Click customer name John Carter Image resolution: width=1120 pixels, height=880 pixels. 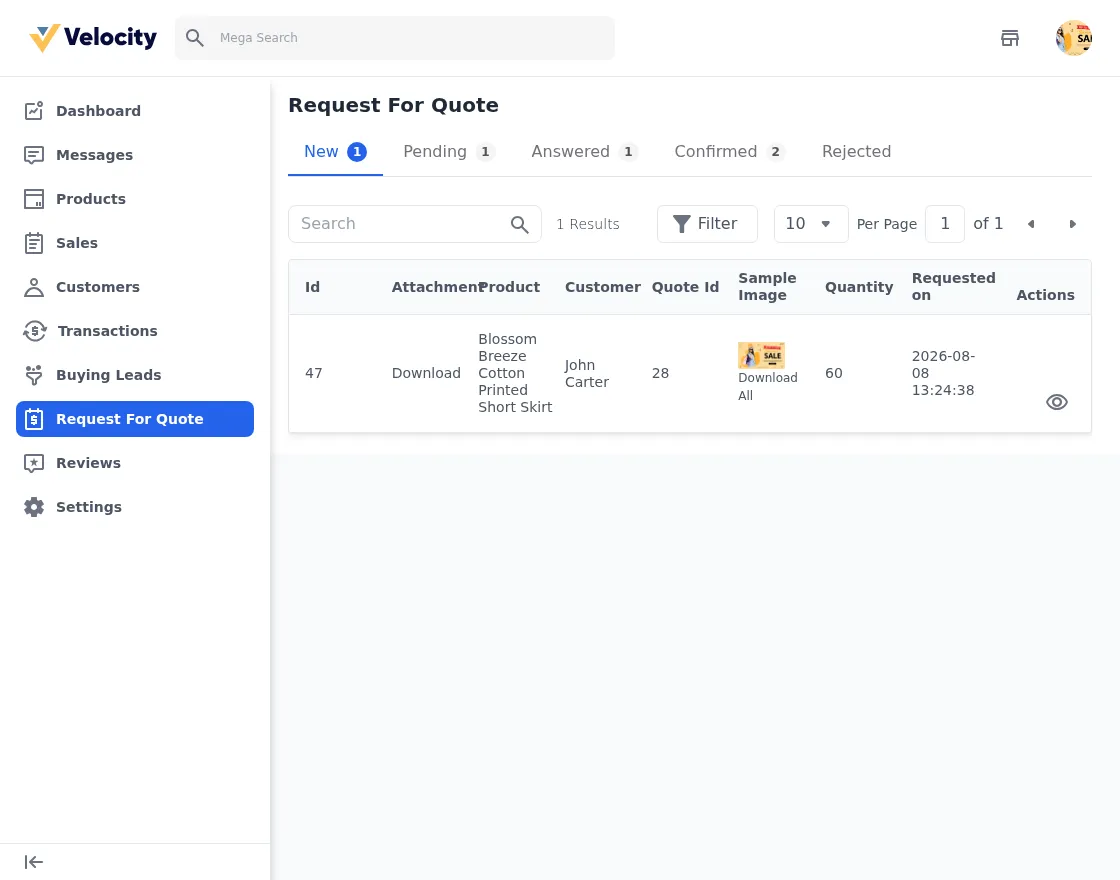pos(586,374)
